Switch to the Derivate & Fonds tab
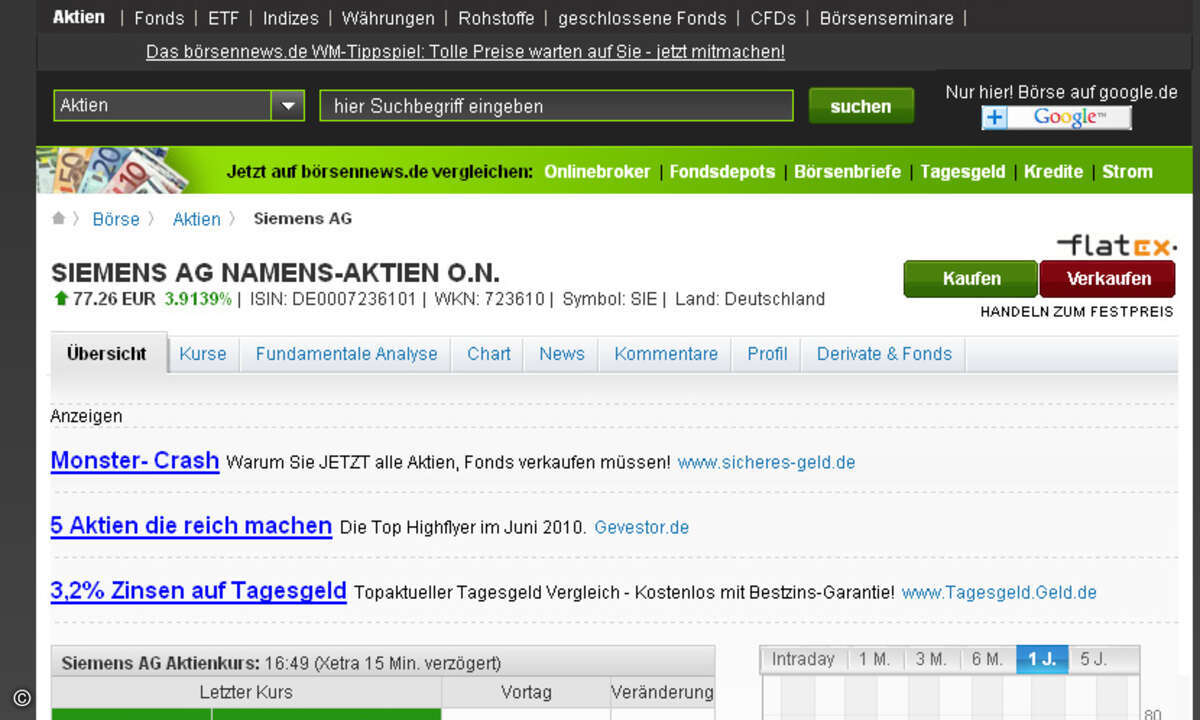Screen dimensions: 1200x720 tap(884, 354)
